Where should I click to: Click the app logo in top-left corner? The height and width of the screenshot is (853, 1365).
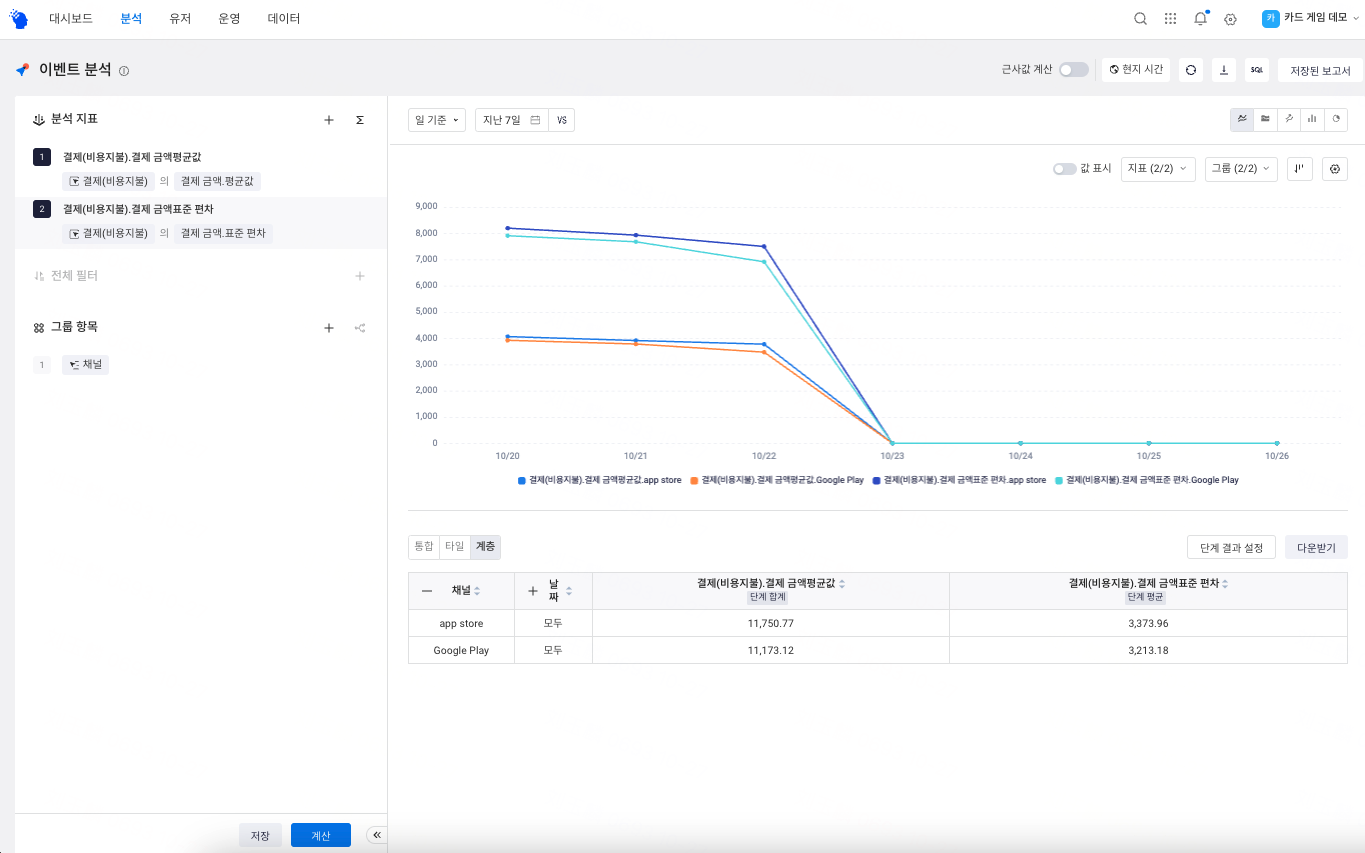click(19, 19)
